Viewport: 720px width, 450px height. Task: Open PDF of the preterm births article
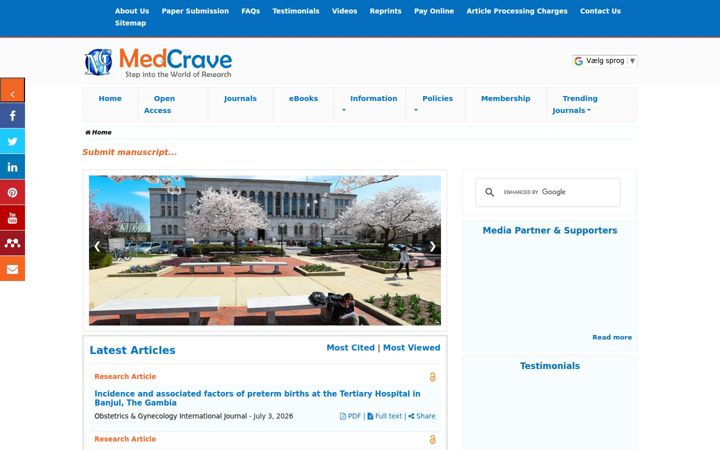[x=350, y=416]
